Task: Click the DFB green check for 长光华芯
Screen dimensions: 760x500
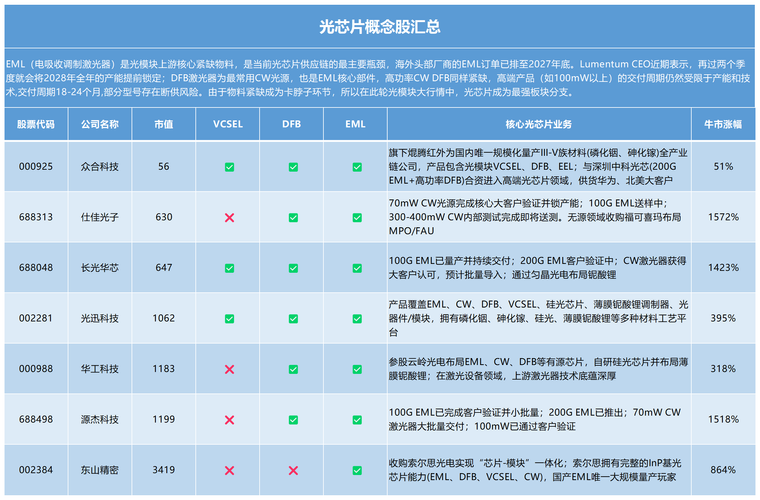Action: (x=293, y=268)
